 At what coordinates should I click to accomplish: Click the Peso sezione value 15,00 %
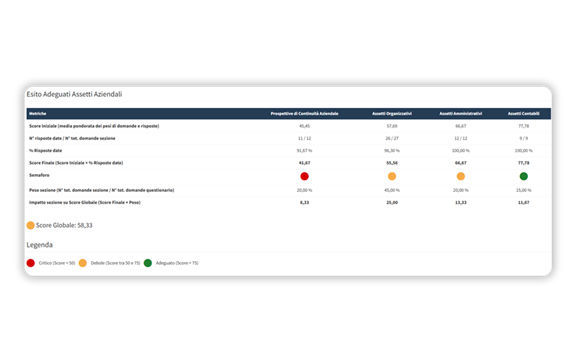click(x=524, y=190)
